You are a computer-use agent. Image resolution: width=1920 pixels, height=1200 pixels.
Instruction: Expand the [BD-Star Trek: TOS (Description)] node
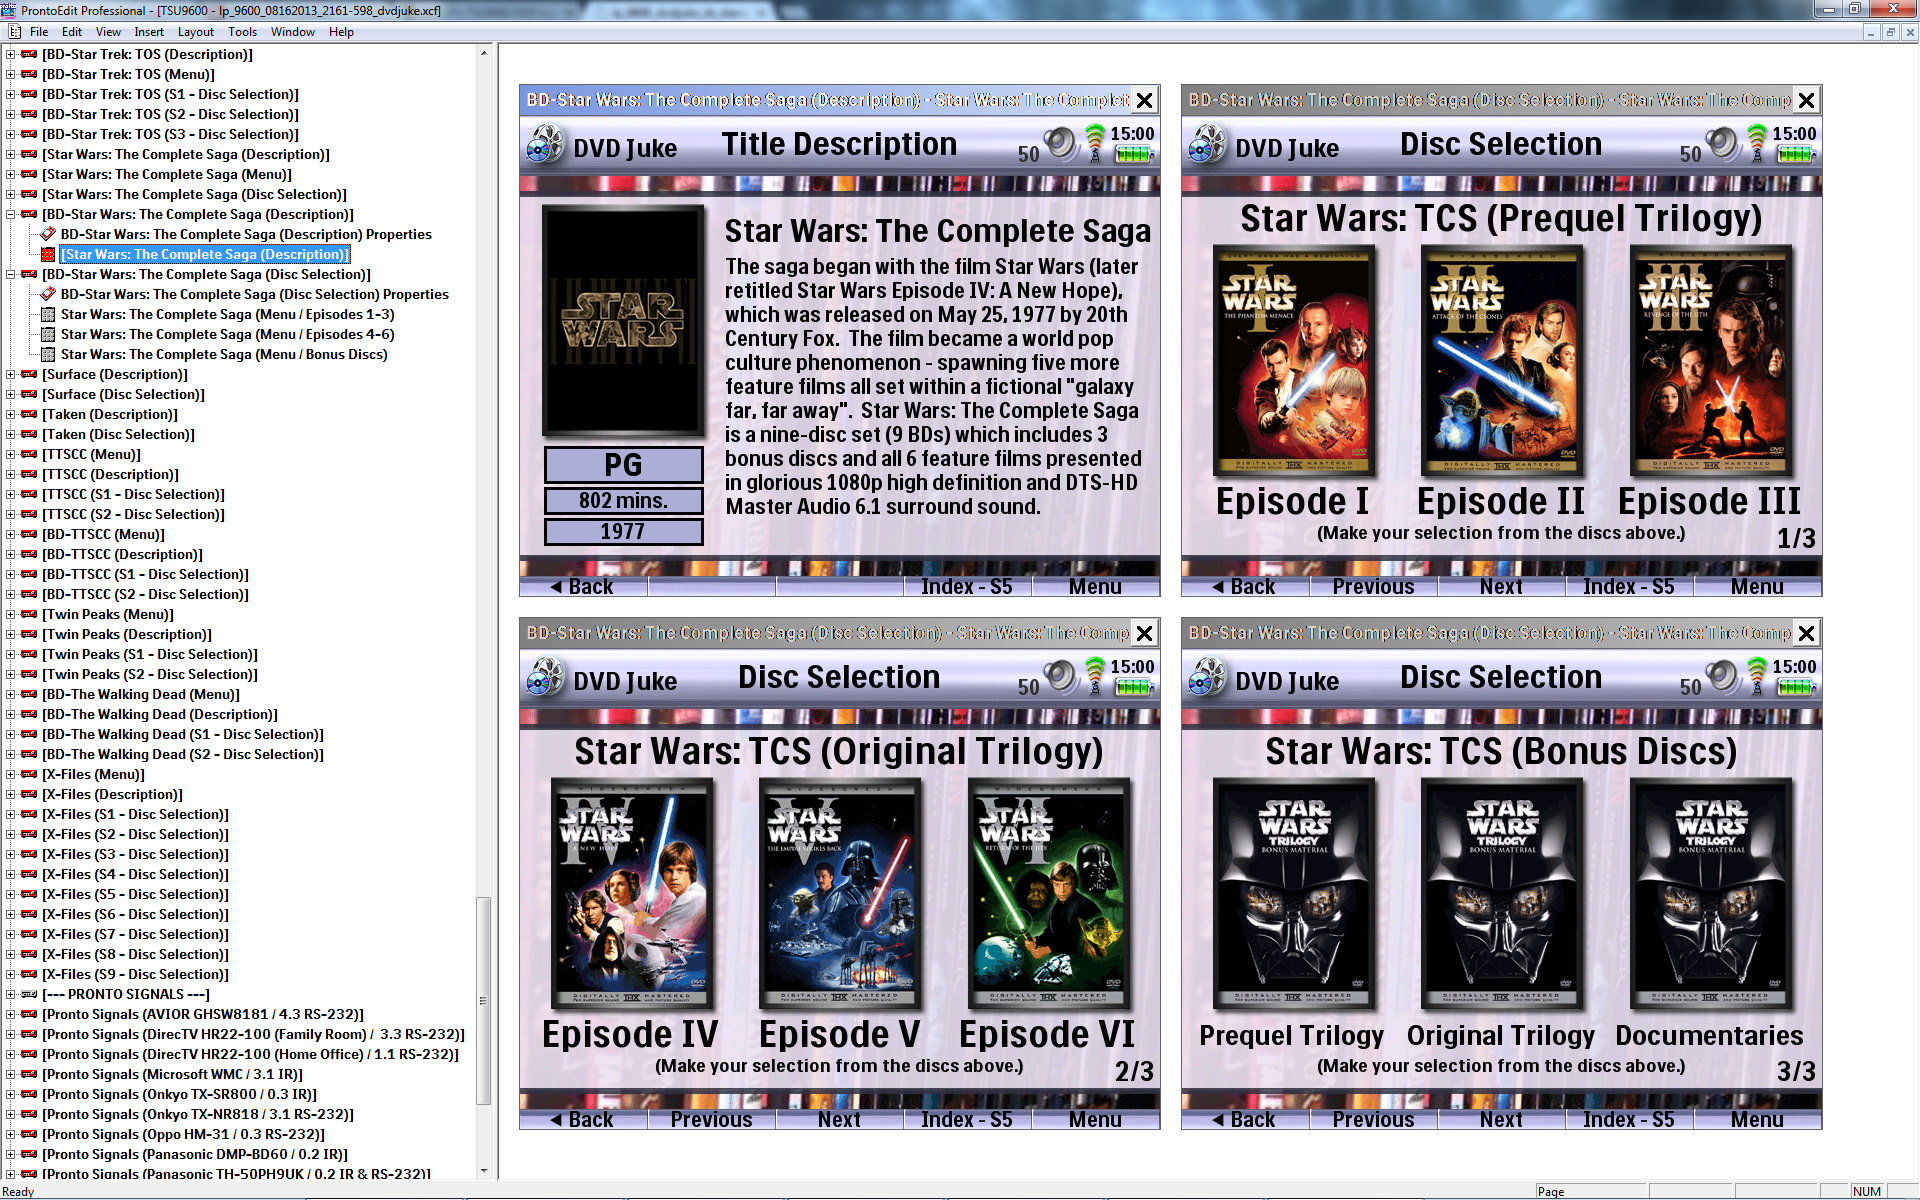(10, 54)
